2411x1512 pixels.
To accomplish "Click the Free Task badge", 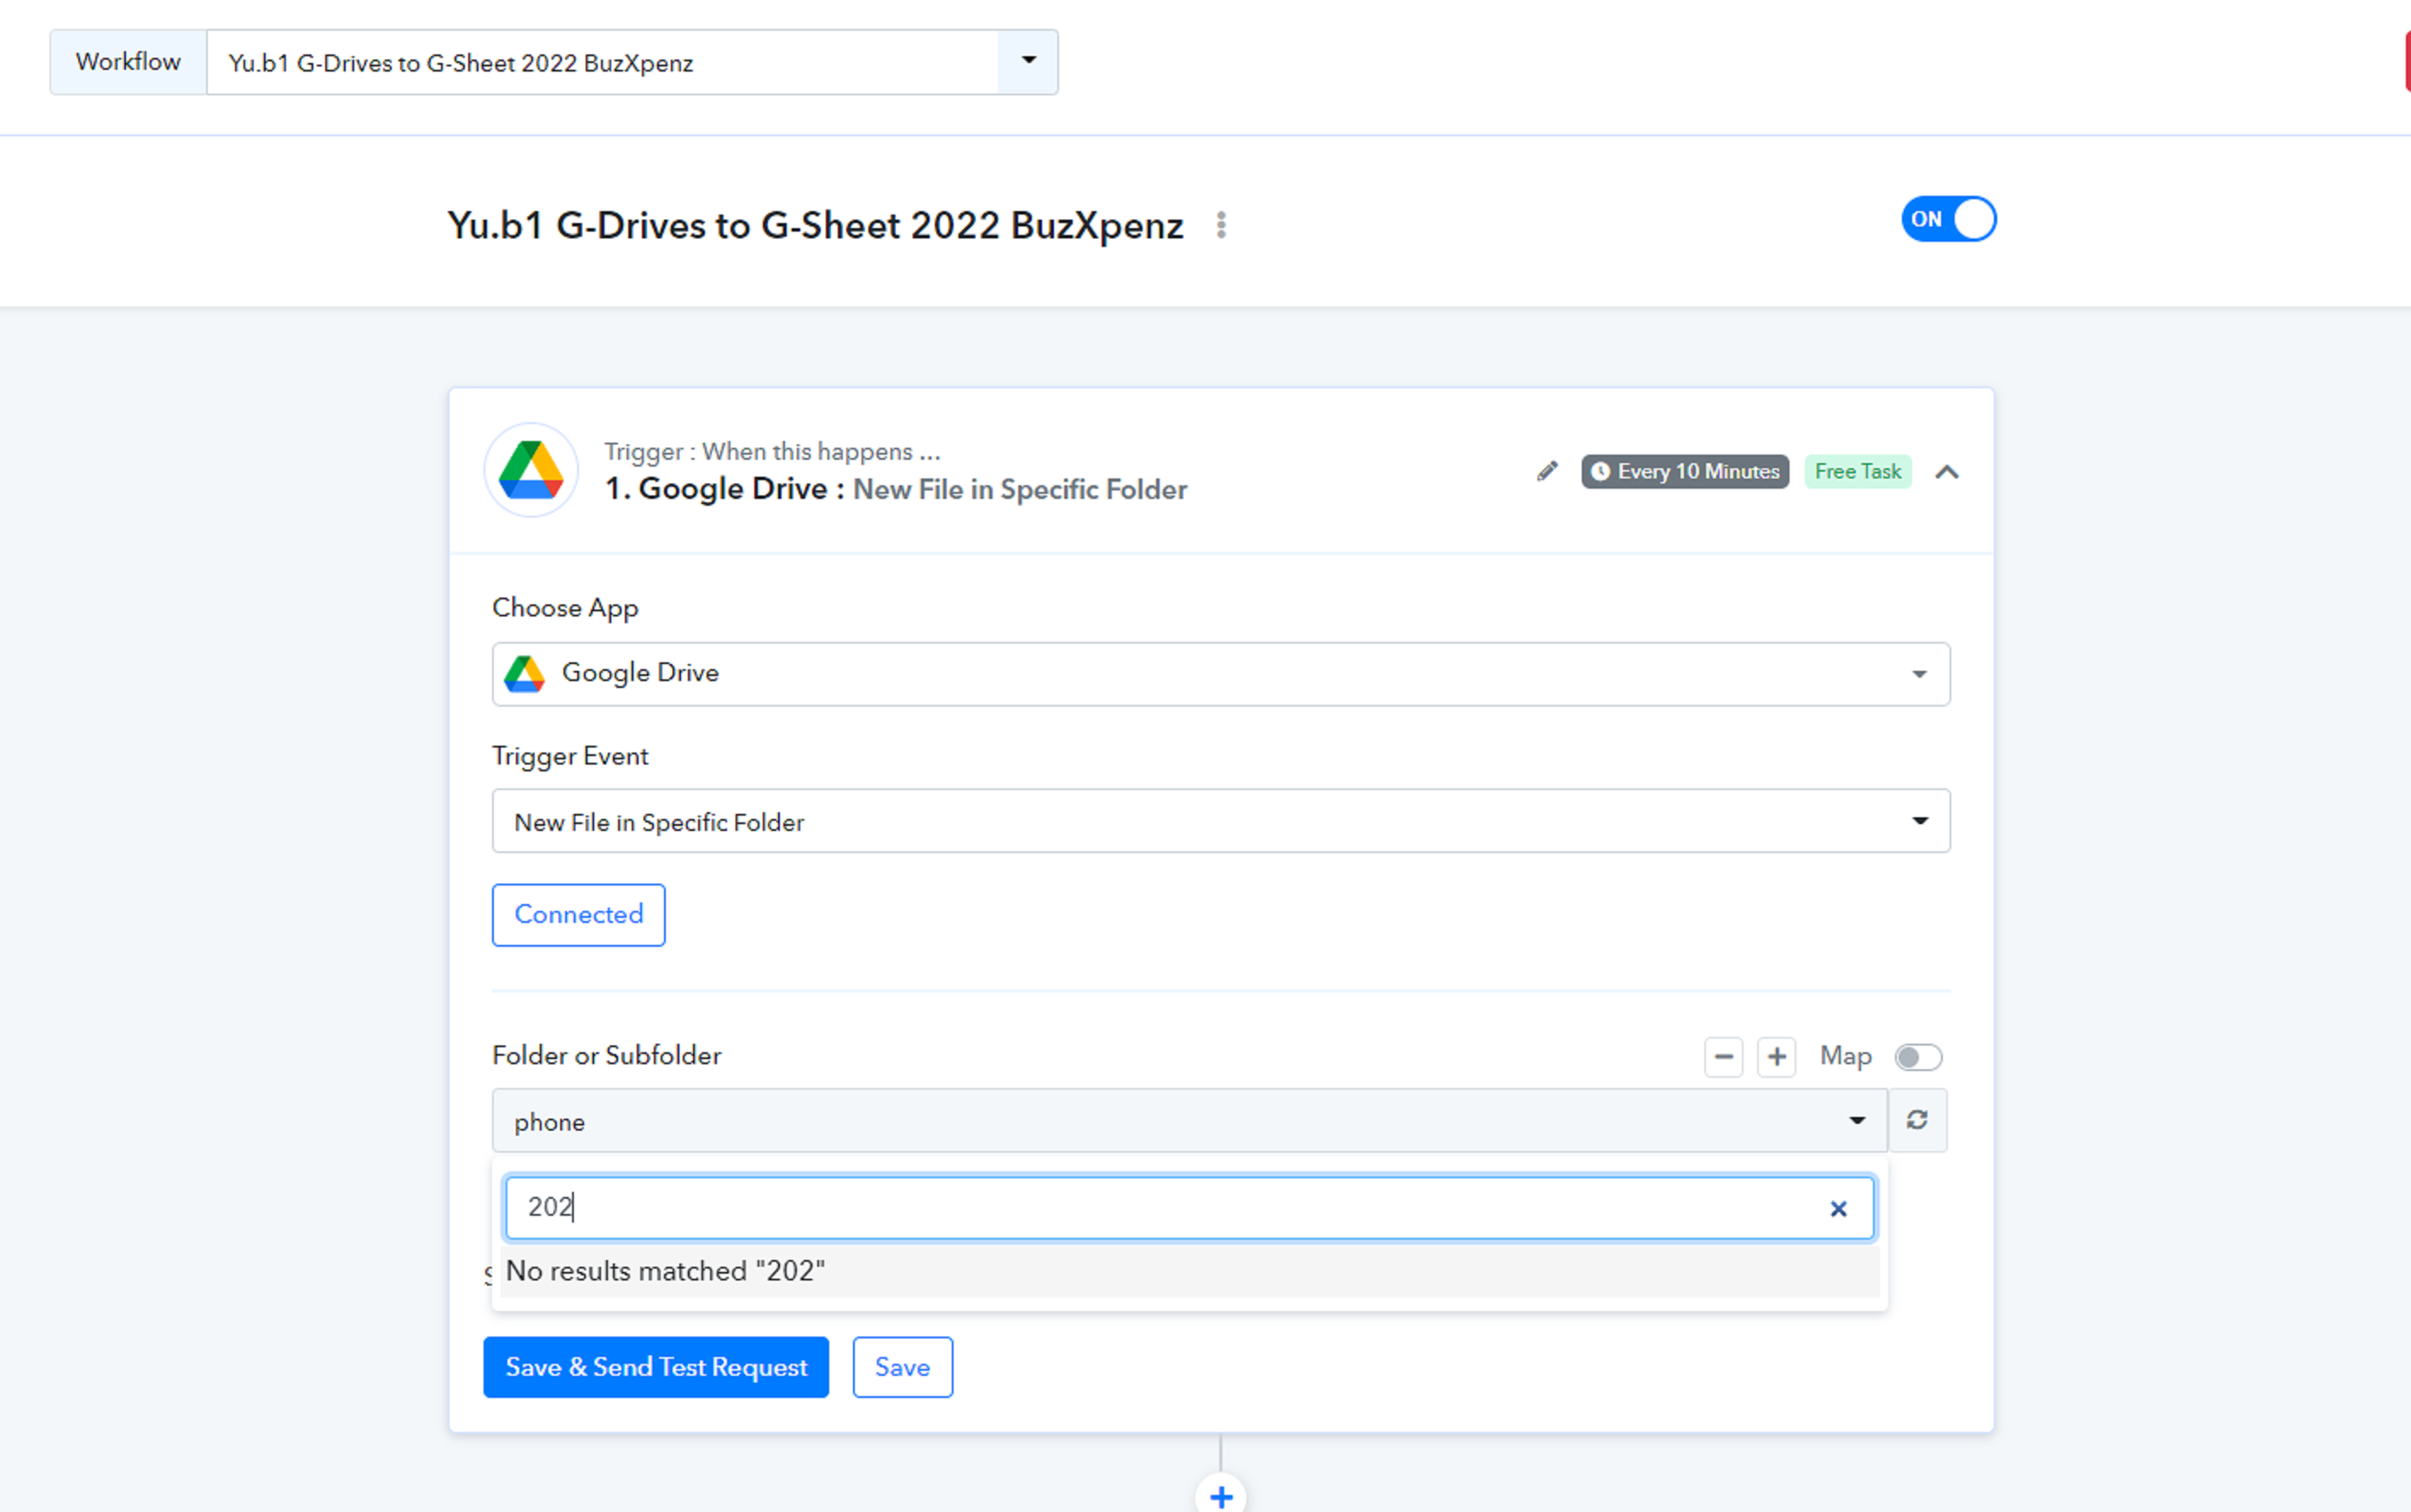I will [x=1858, y=471].
